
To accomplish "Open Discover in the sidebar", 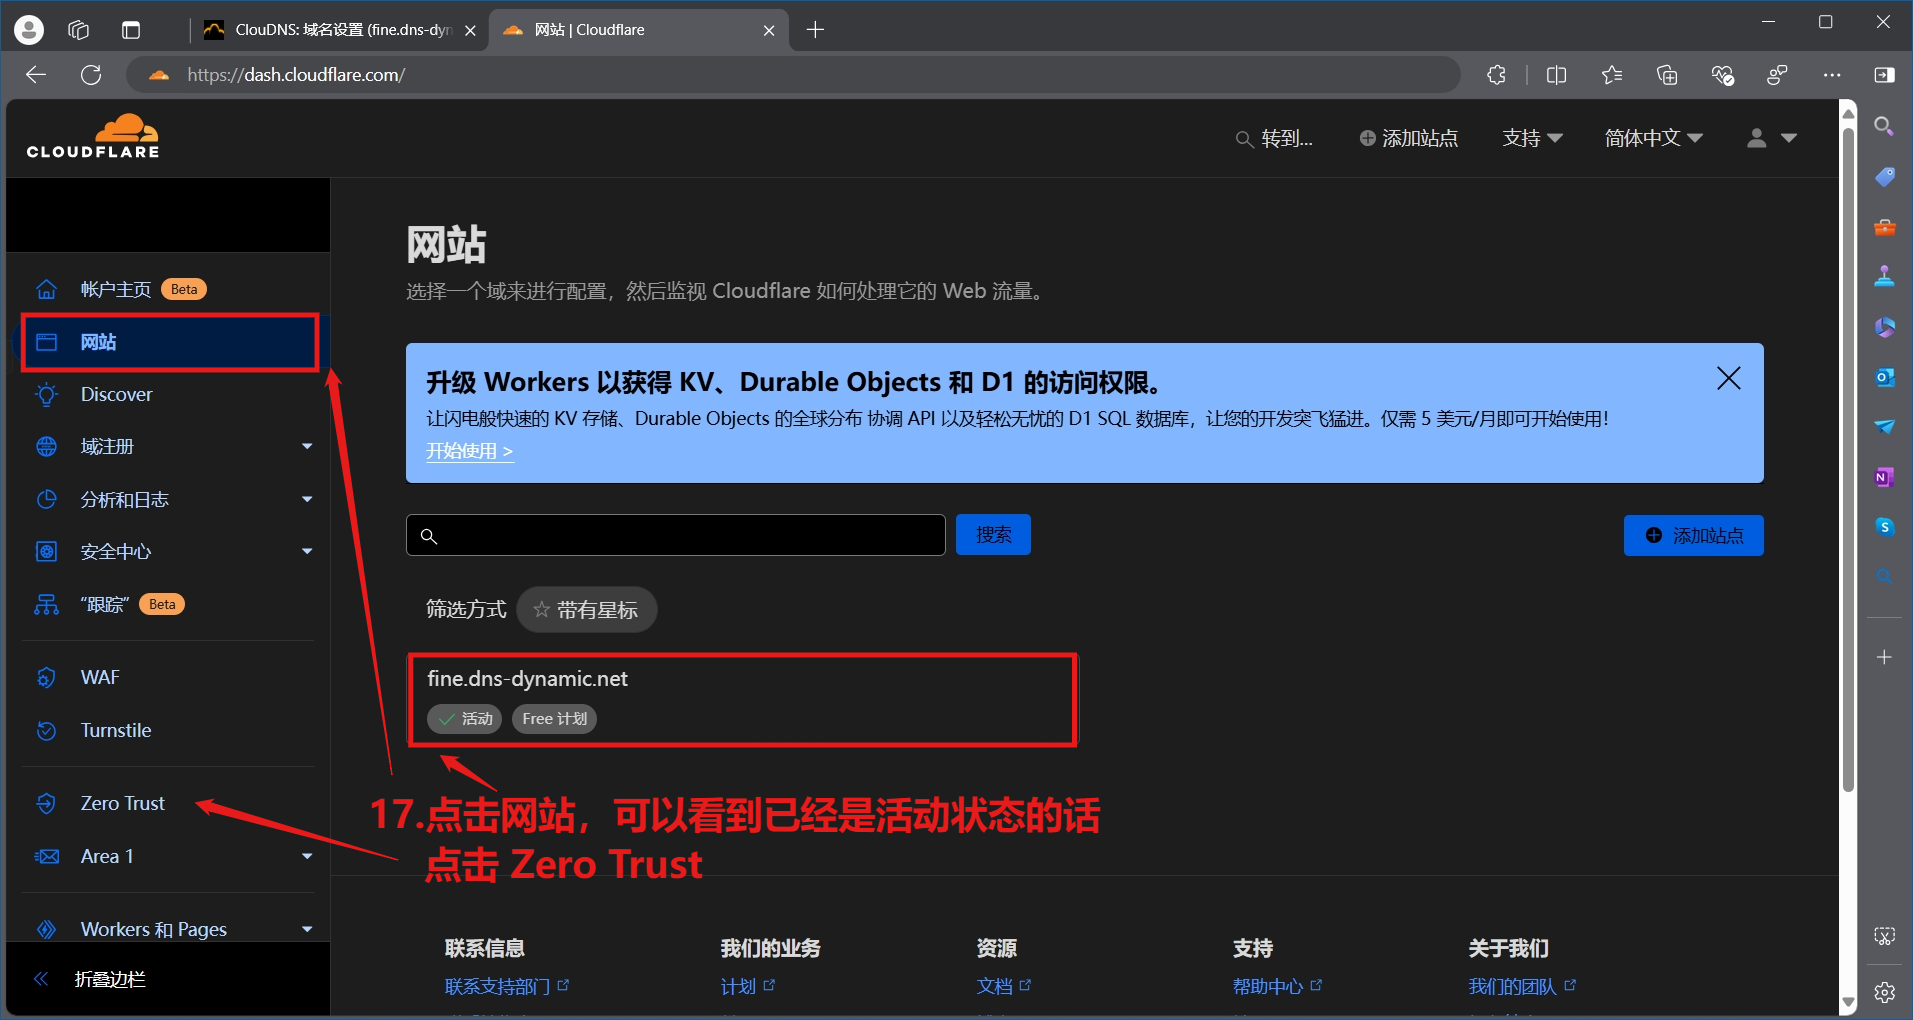I will (116, 394).
